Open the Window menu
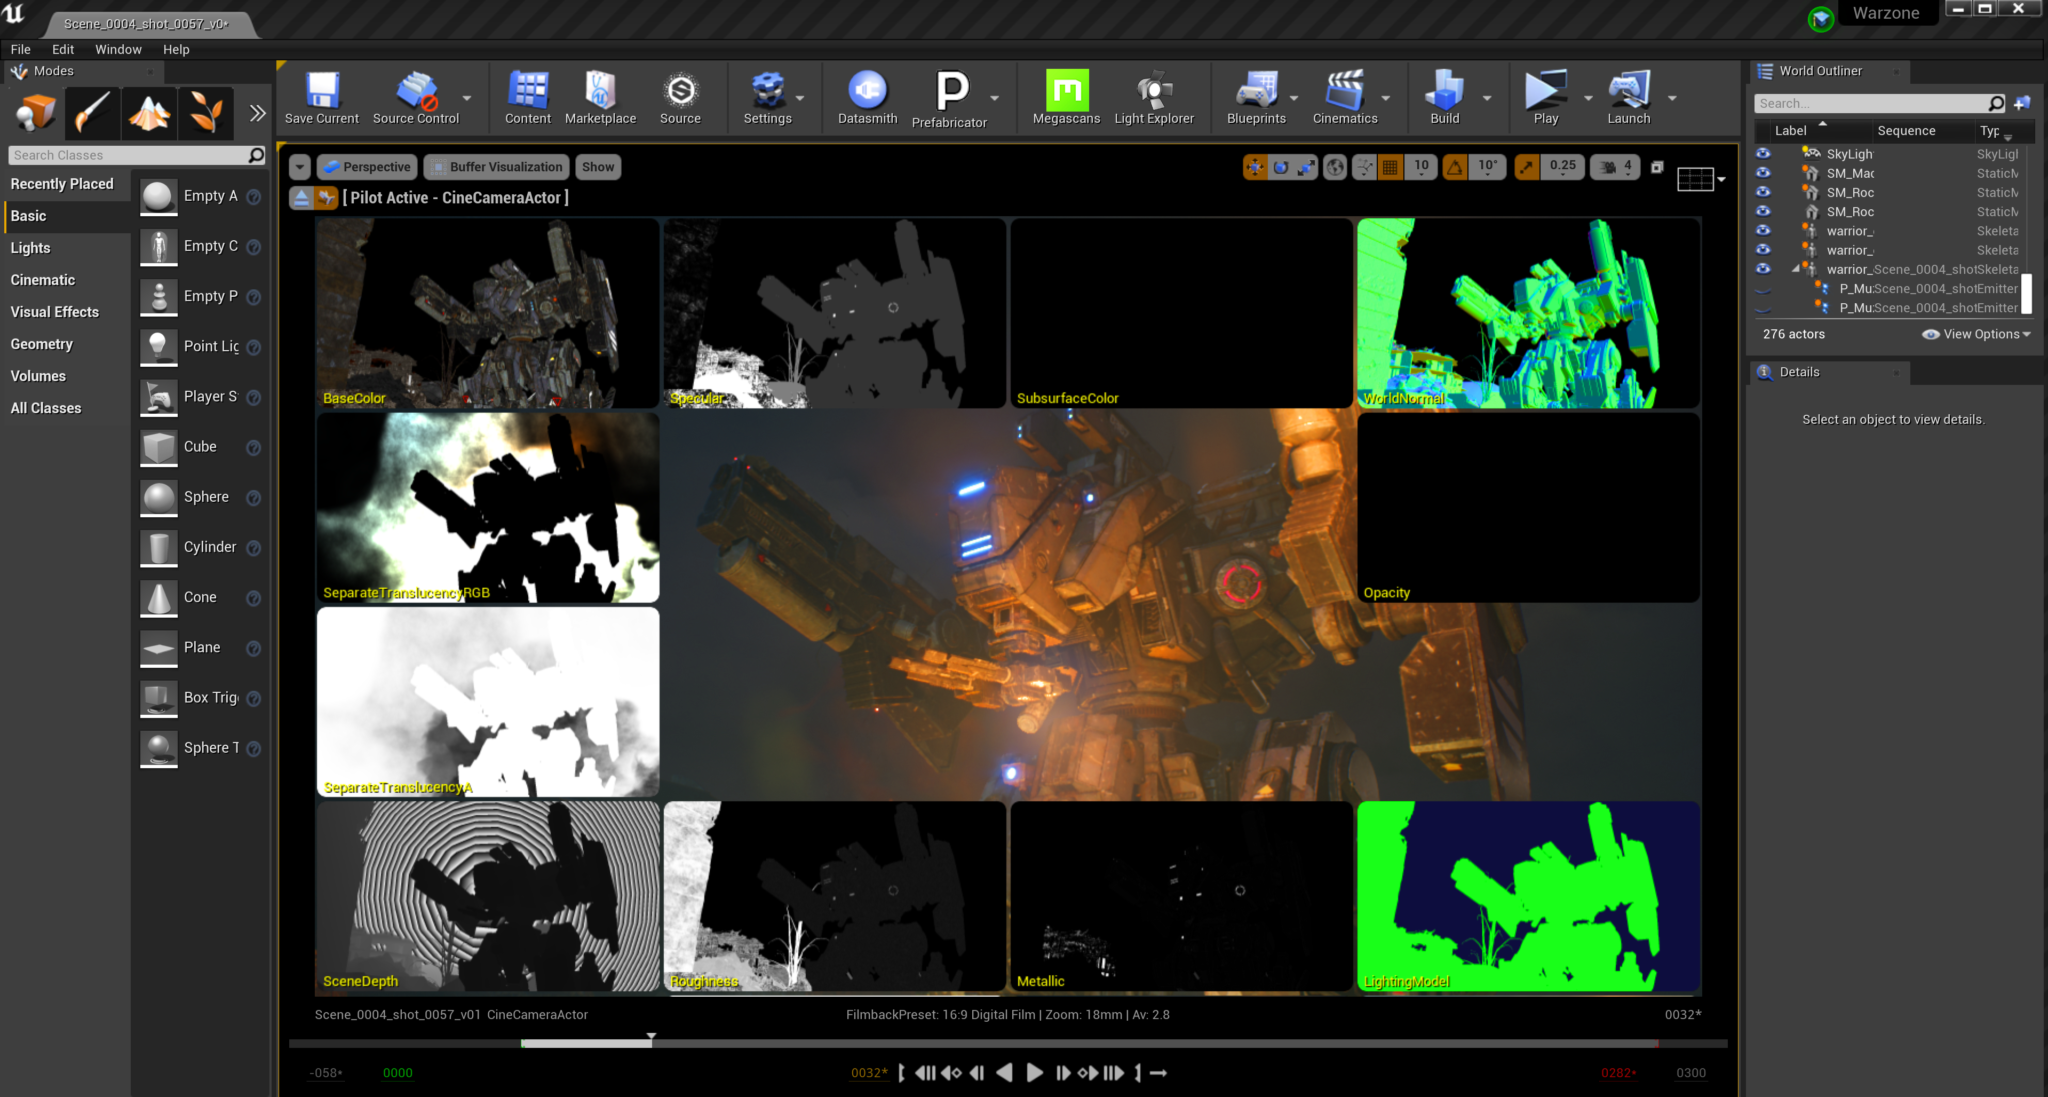This screenshot has width=2048, height=1097. click(118, 48)
